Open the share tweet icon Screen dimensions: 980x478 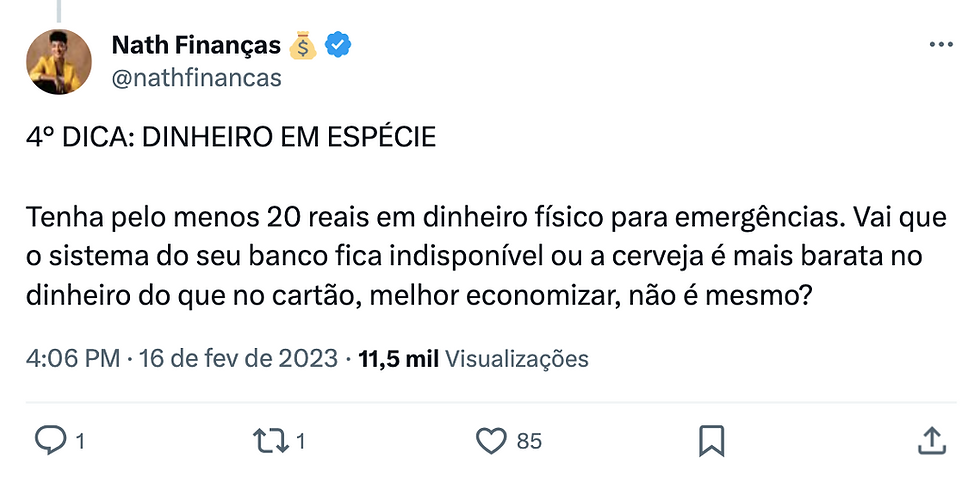[930, 440]
